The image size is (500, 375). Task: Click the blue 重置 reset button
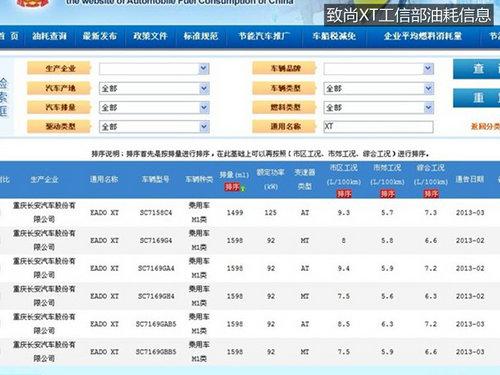pos(477,98)
